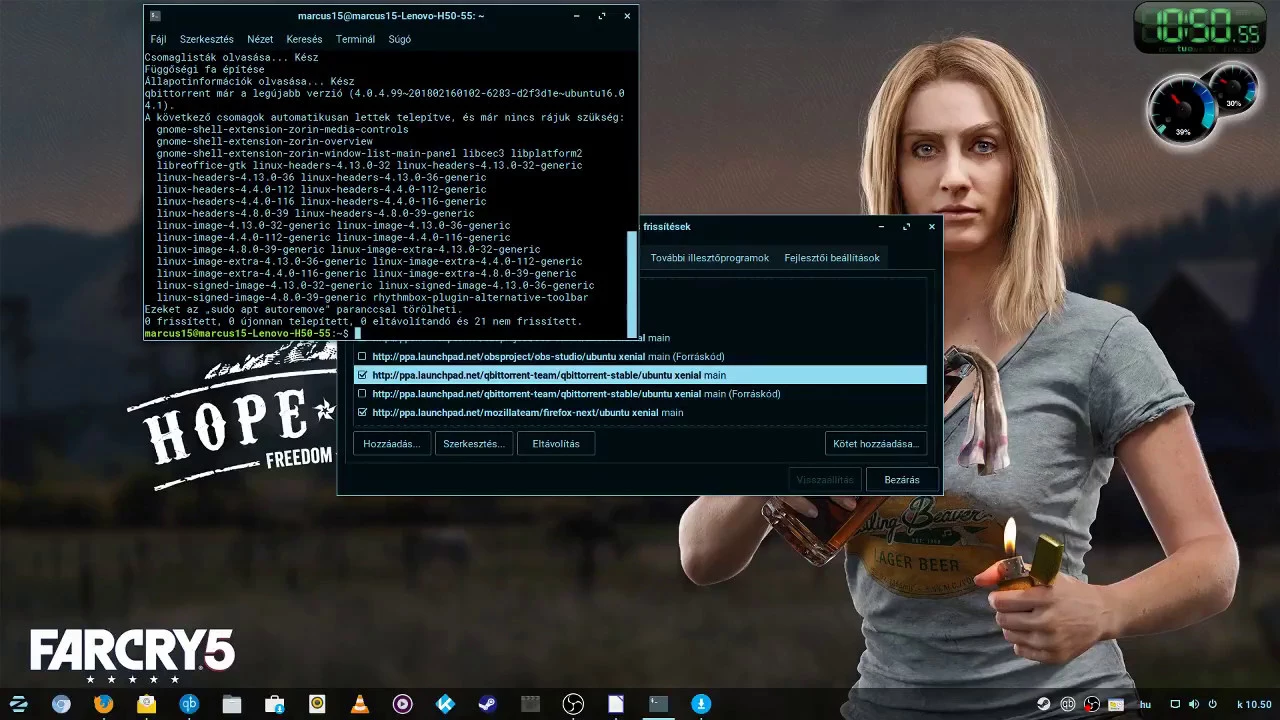Click the Eltávolítás button
The image size is (1280, 720).
556,444
